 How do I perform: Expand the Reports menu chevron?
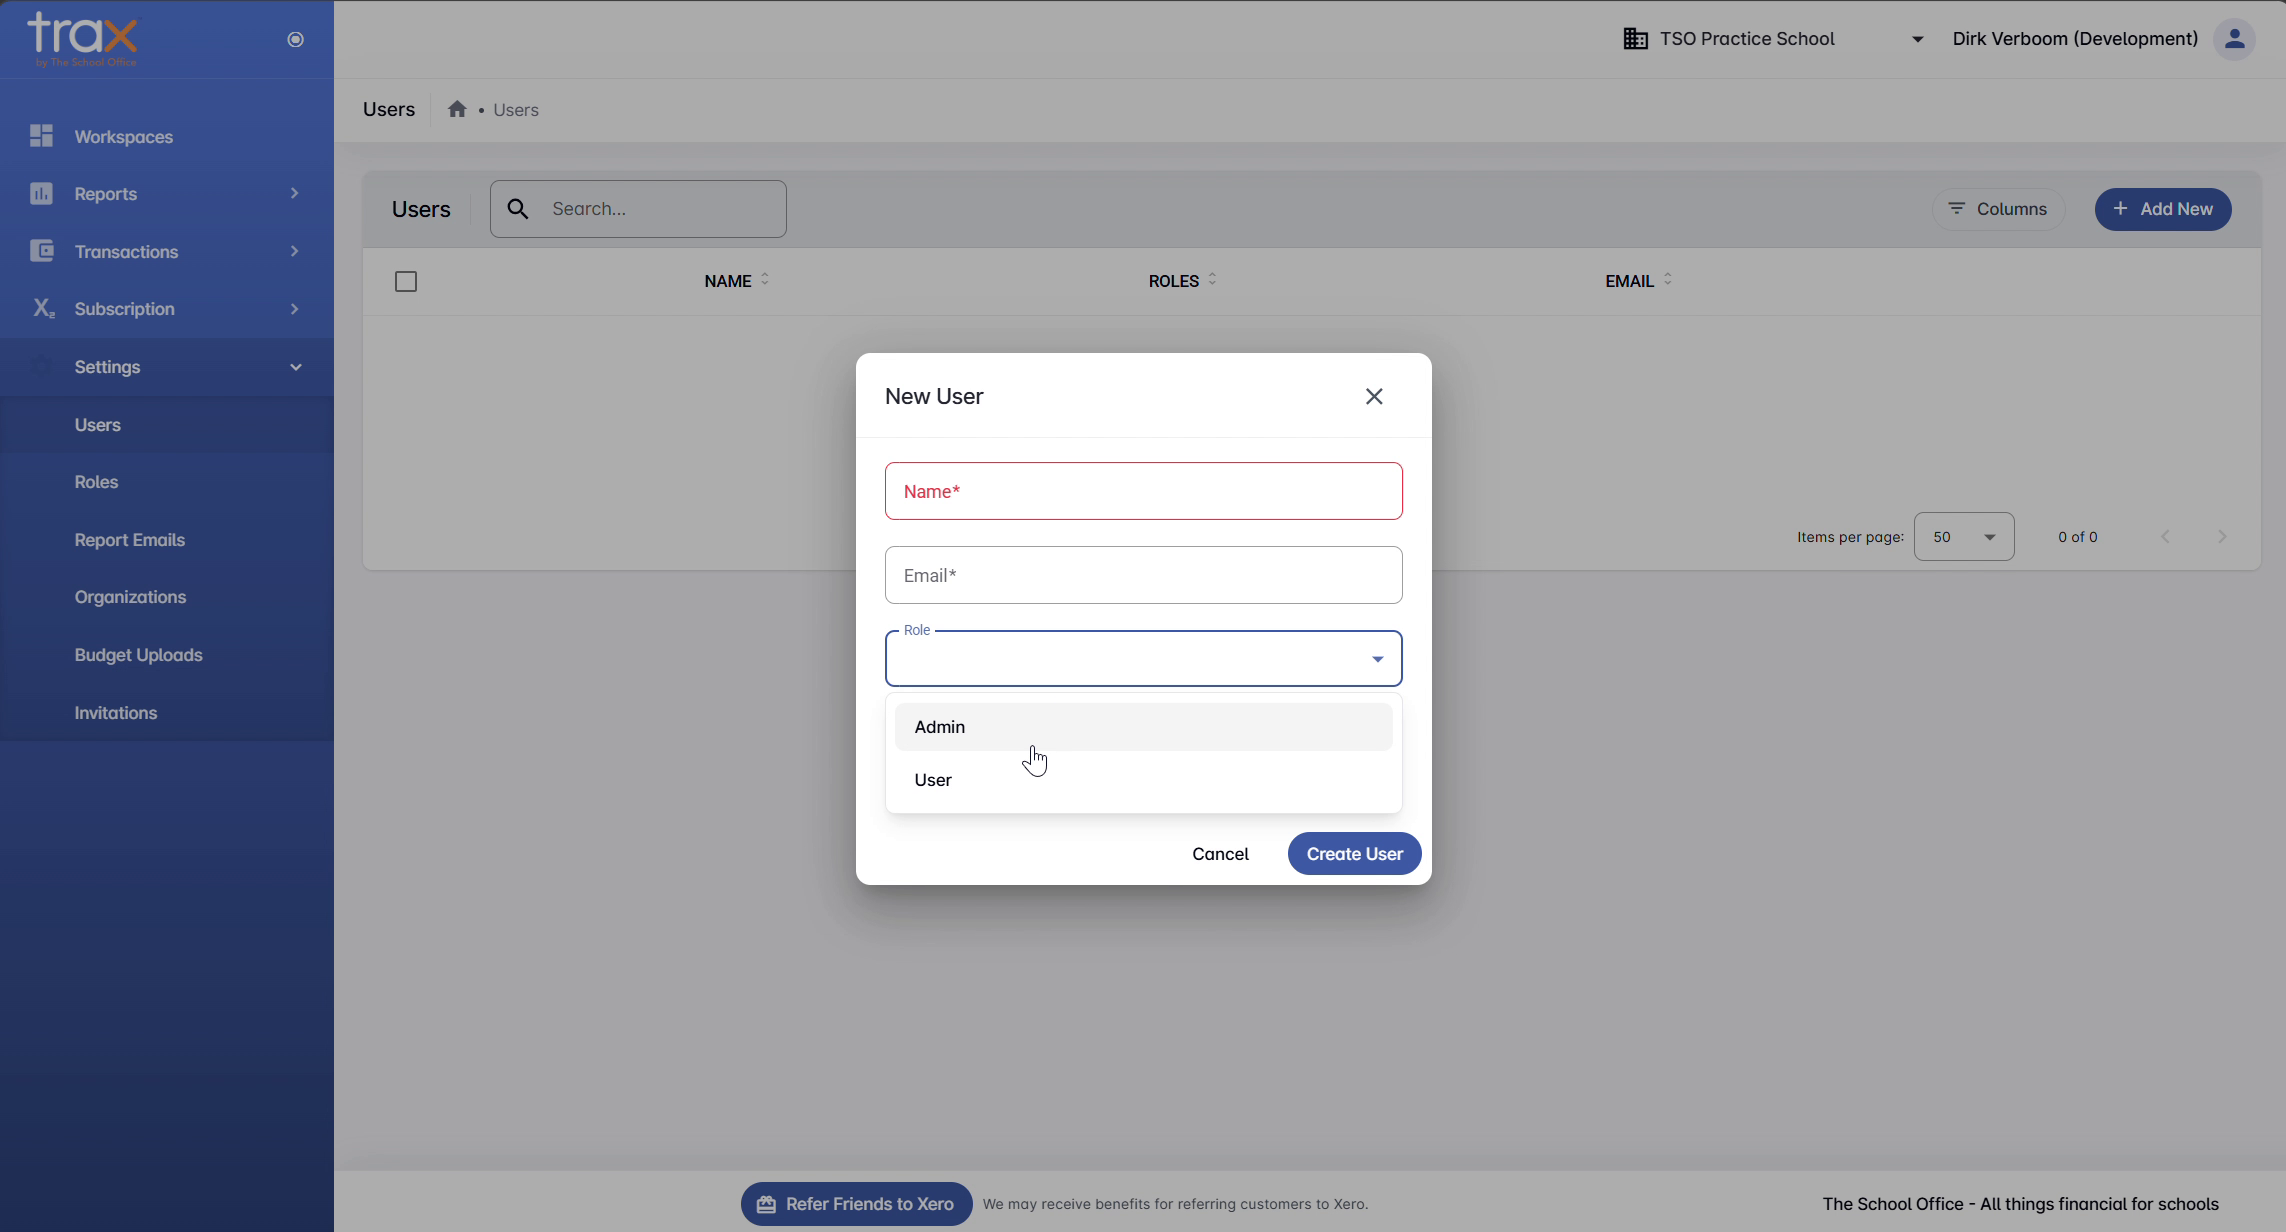(x=295, y=193)
